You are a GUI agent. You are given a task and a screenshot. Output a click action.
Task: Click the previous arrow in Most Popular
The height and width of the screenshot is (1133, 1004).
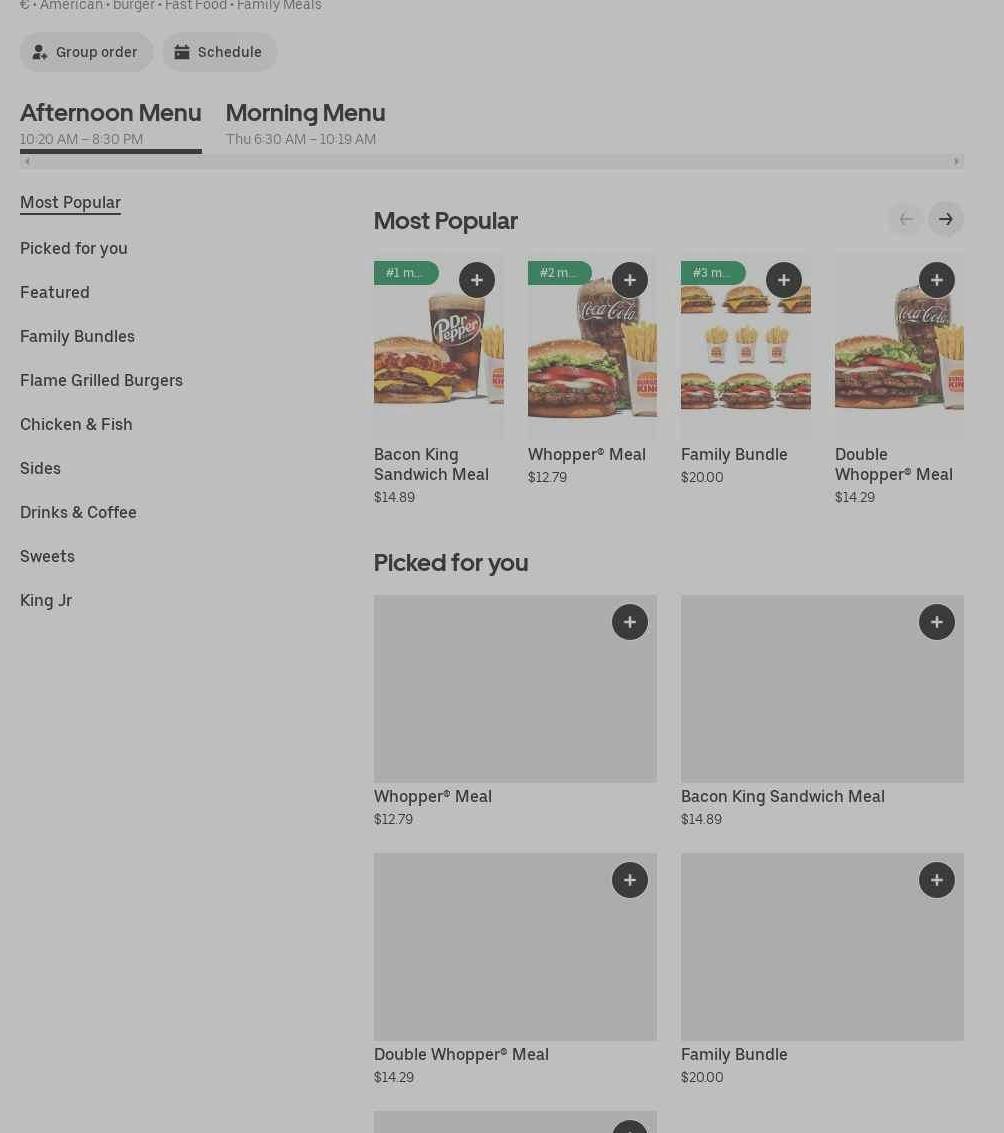click(x=905, y=219)
